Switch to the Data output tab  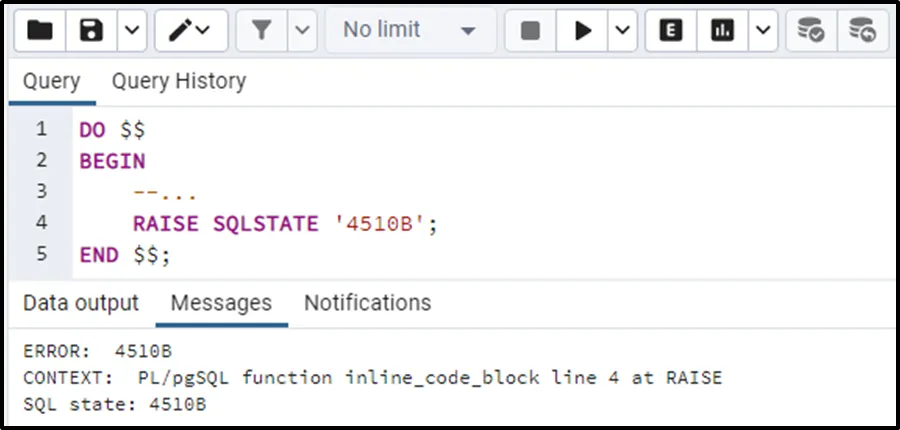[x=81, y=303]
